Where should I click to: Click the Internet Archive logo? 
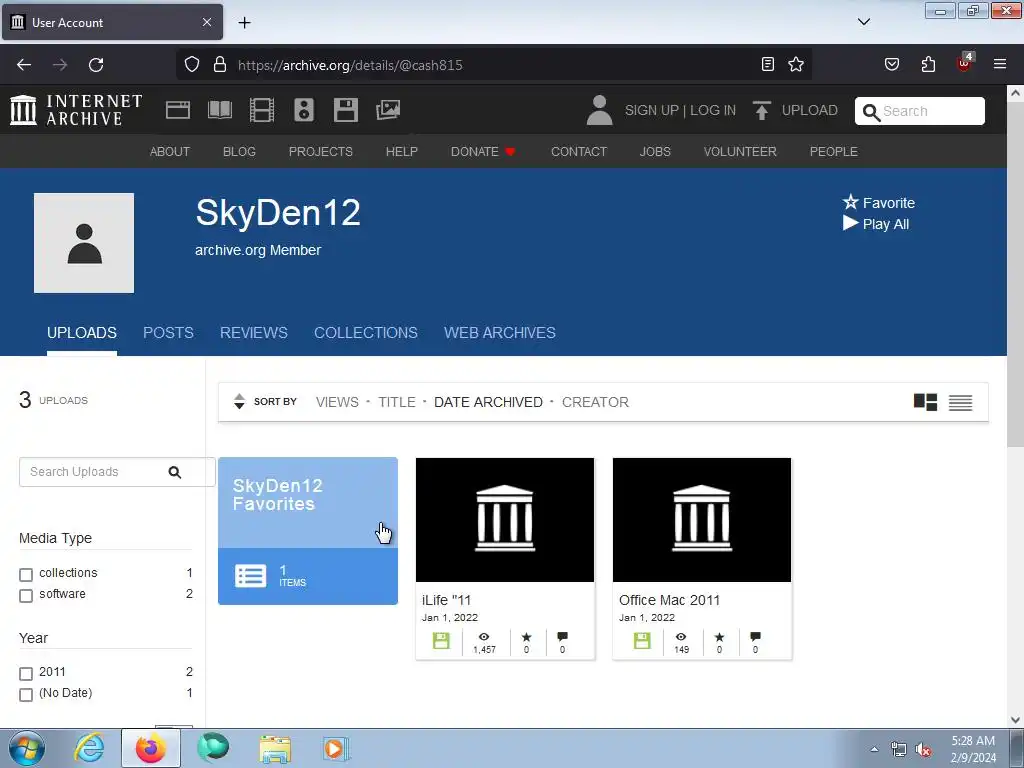76,110
